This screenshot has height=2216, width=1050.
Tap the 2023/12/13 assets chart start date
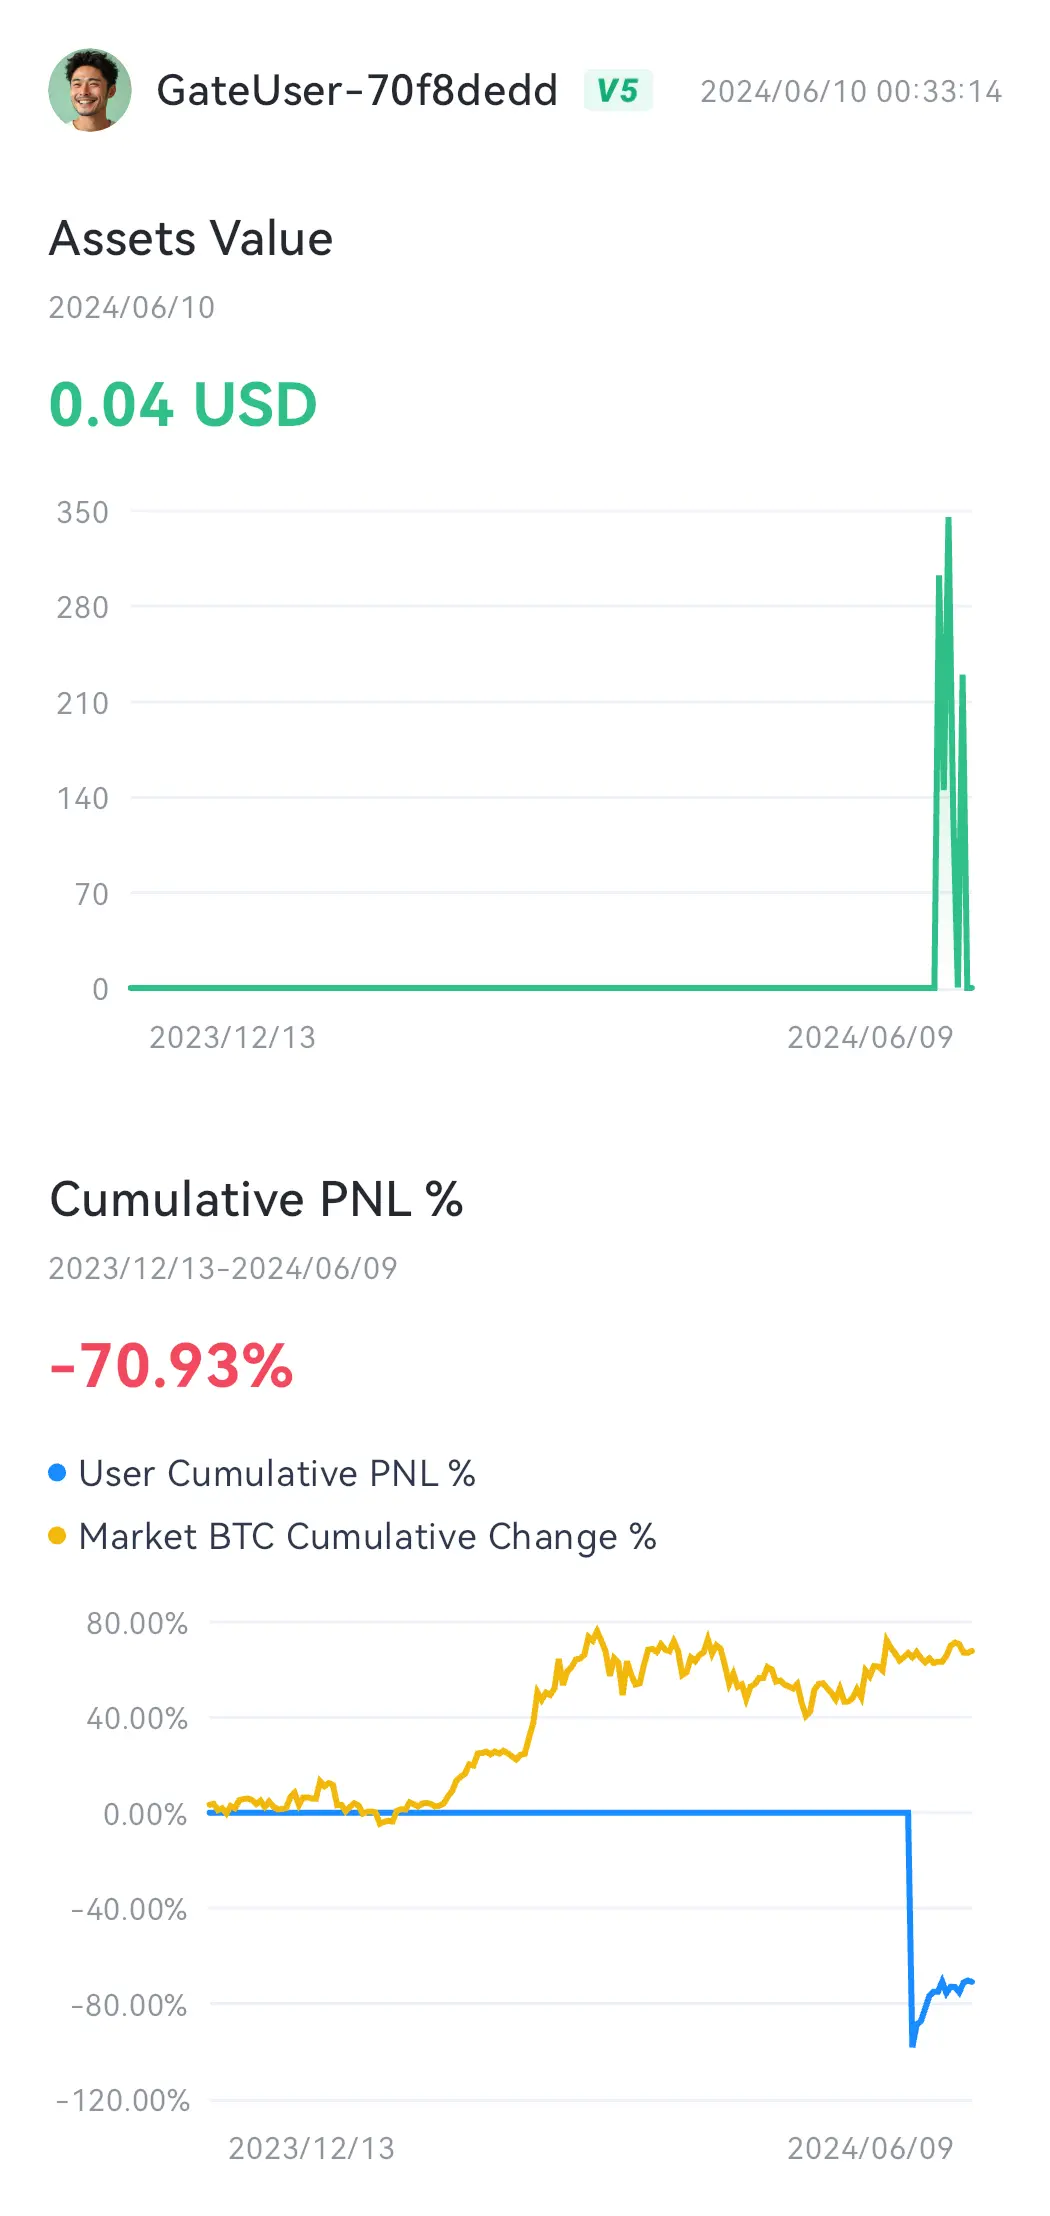[x=232, y=1037]
